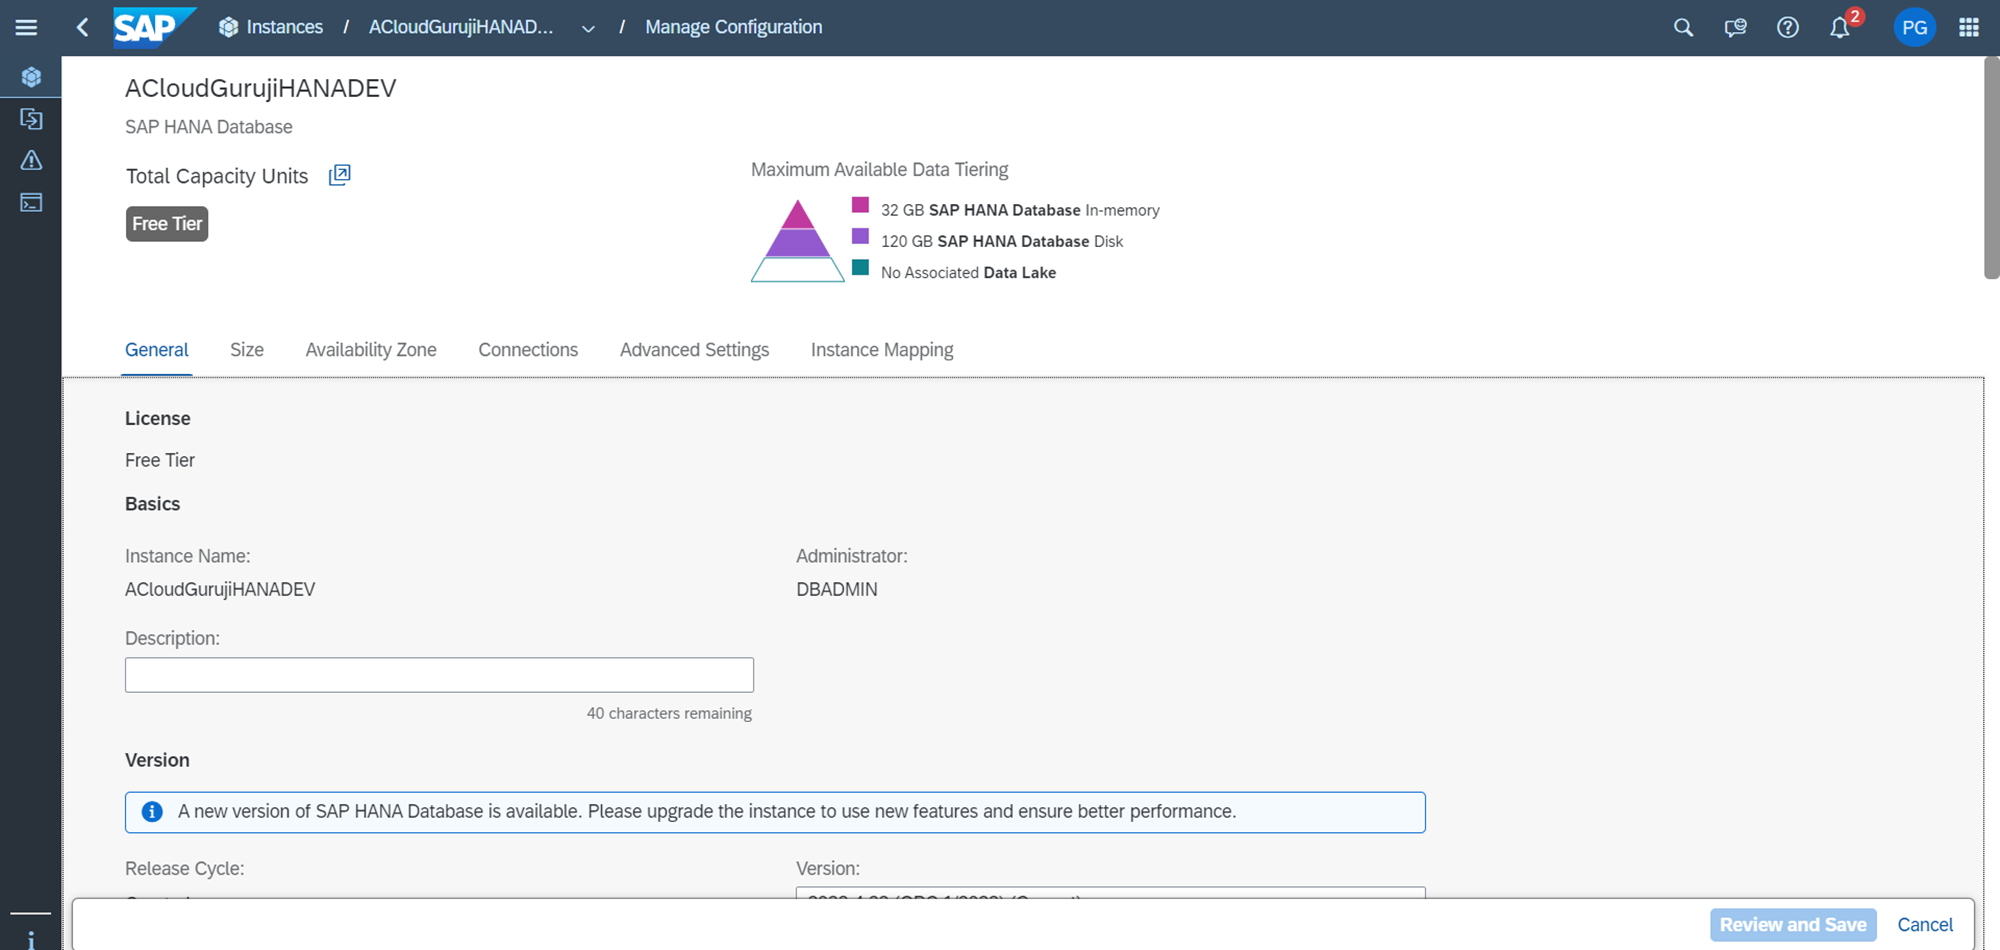Expand the ACloudGurujiHANAD breadcrumb dropdown chevron
2000x950 pixels.
[x=588, y=28]
